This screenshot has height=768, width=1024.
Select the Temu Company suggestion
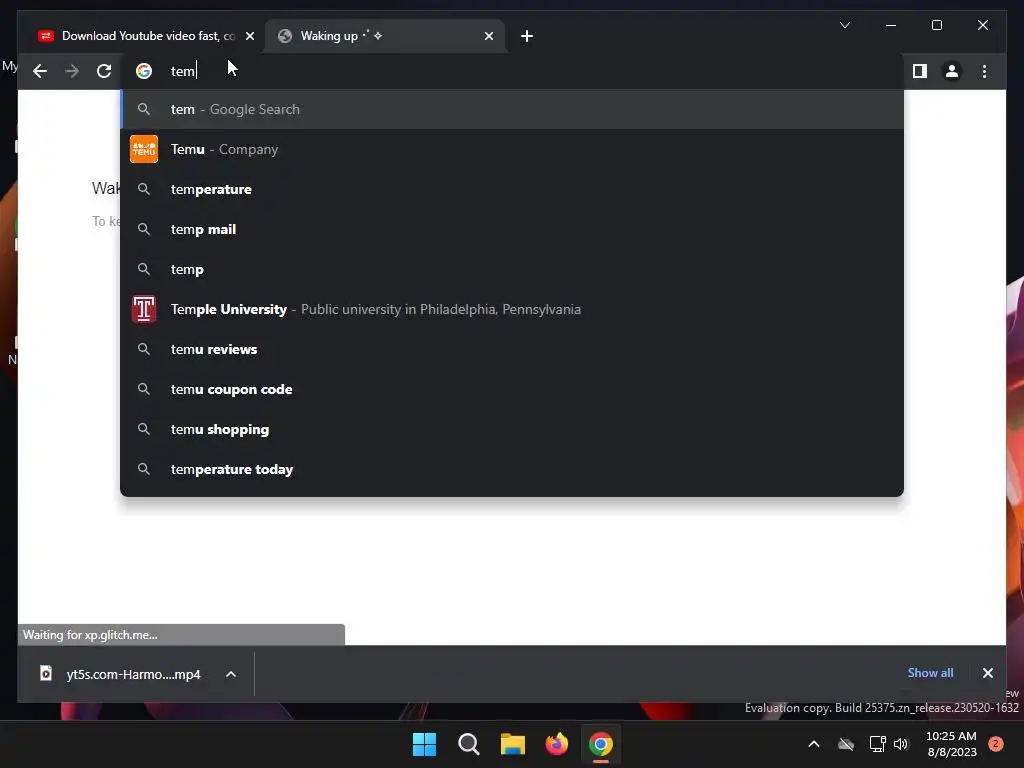pyautogui.click(x=512, y=150)
